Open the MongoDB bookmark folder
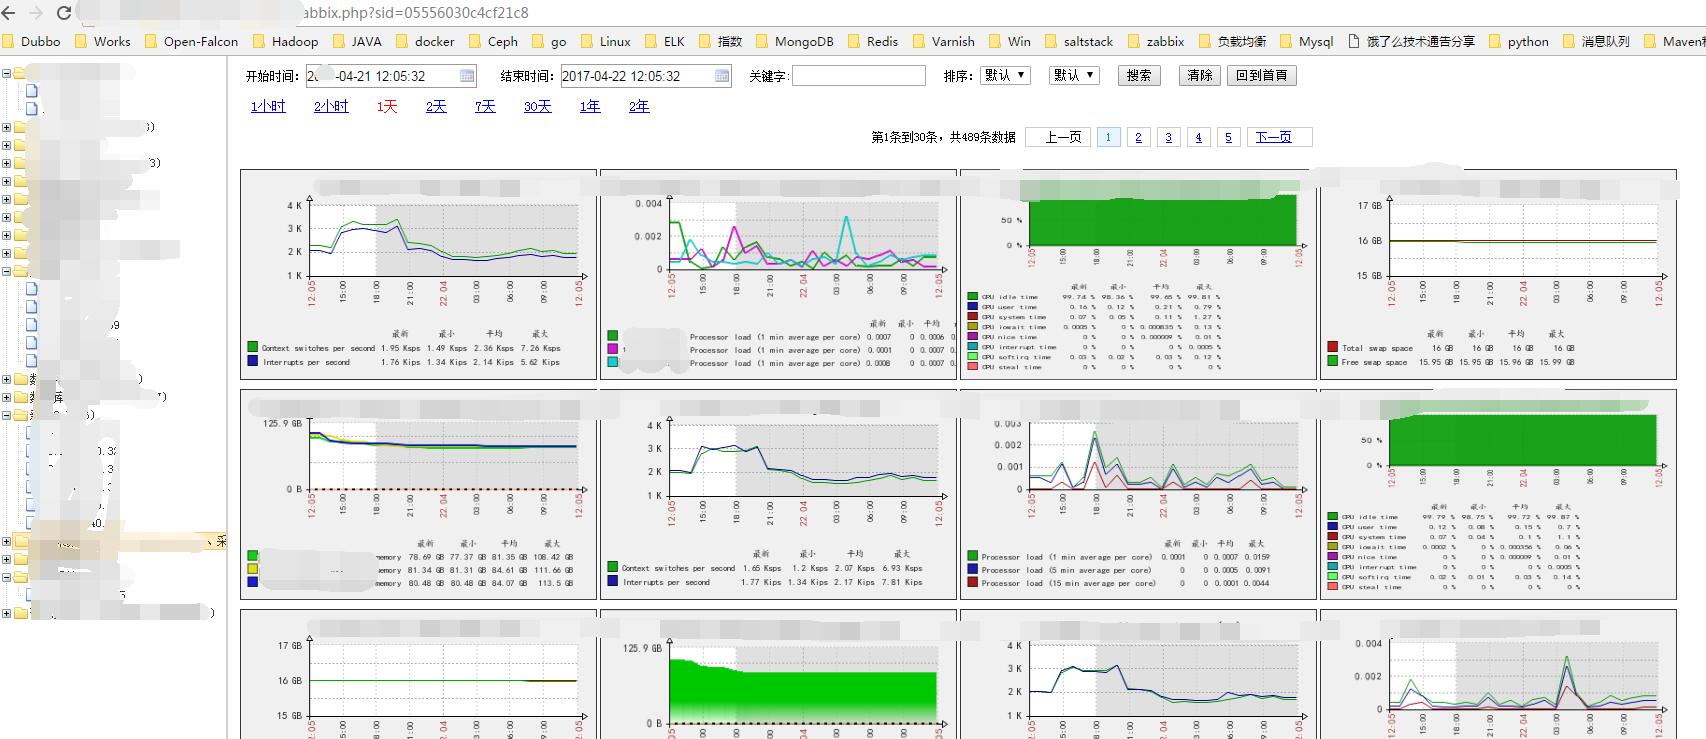This screenshot has width=1706, height=739. [795, 41]
